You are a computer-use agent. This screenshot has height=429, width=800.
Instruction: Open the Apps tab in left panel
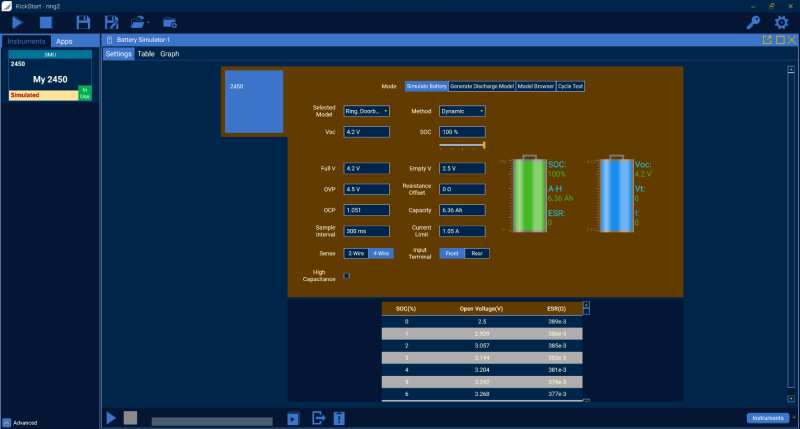tap(64, 41)
